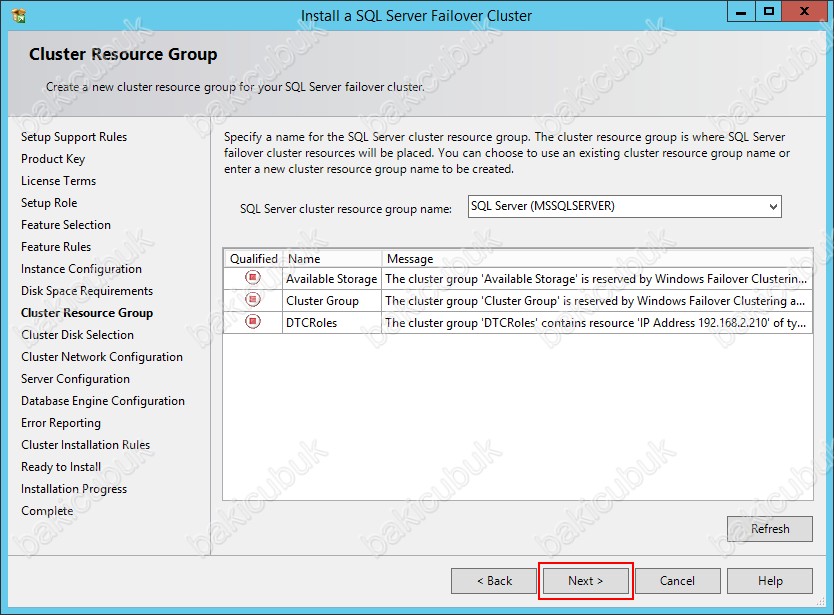Select the Product Key step

pyautogui.click(x=53, y=159)
